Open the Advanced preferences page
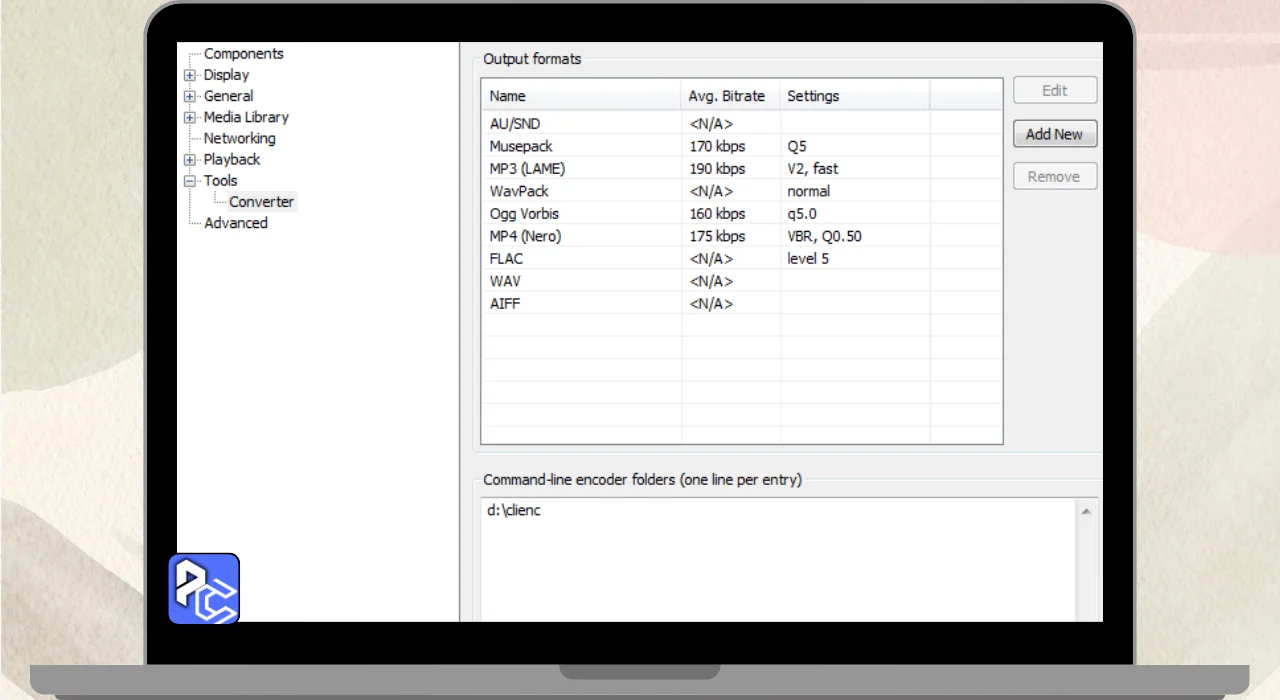 click(235, 223)
